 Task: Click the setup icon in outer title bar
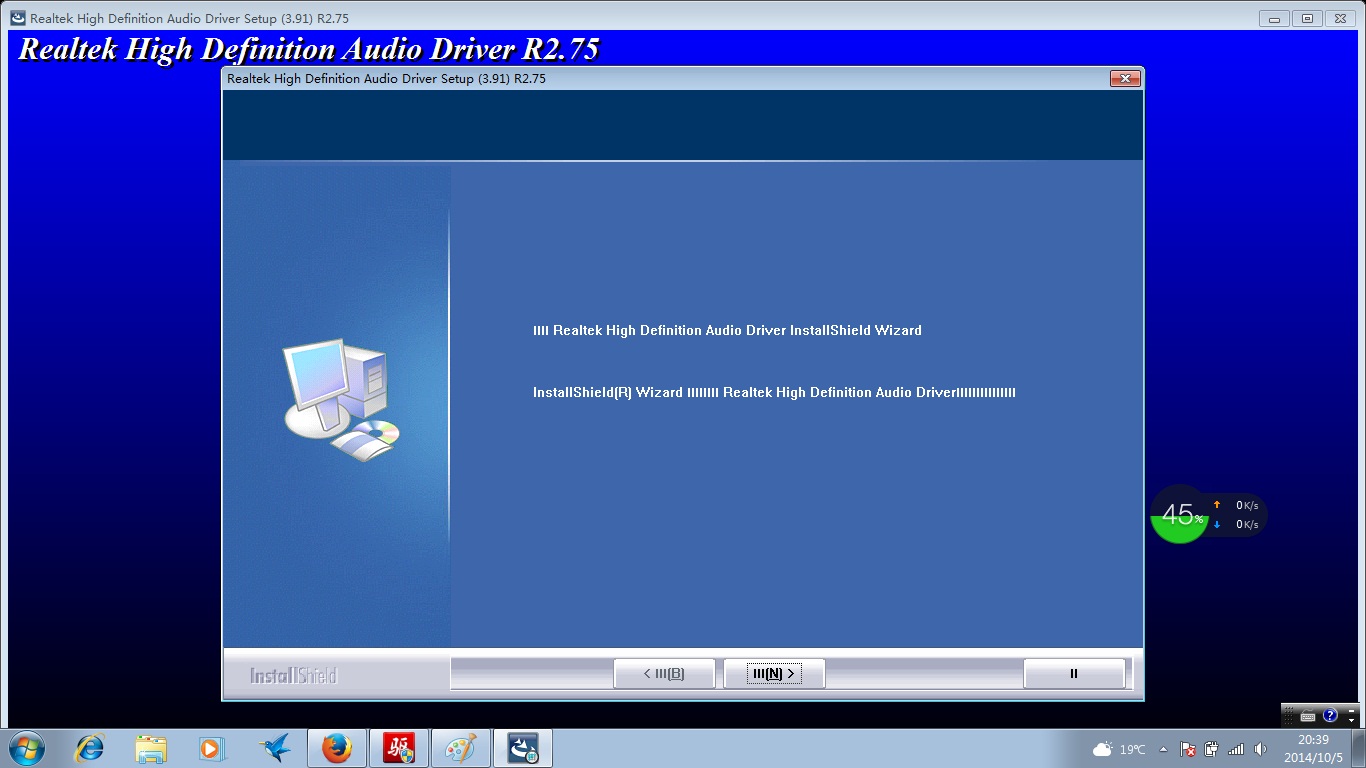click(x=18, y=18)
